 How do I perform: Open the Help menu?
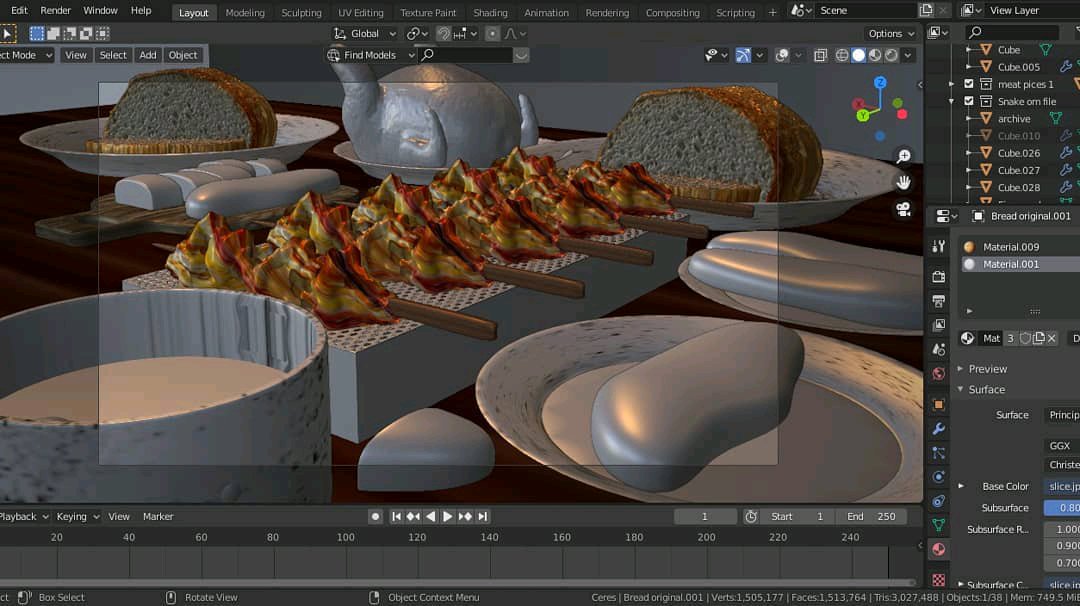coord(141,10)
